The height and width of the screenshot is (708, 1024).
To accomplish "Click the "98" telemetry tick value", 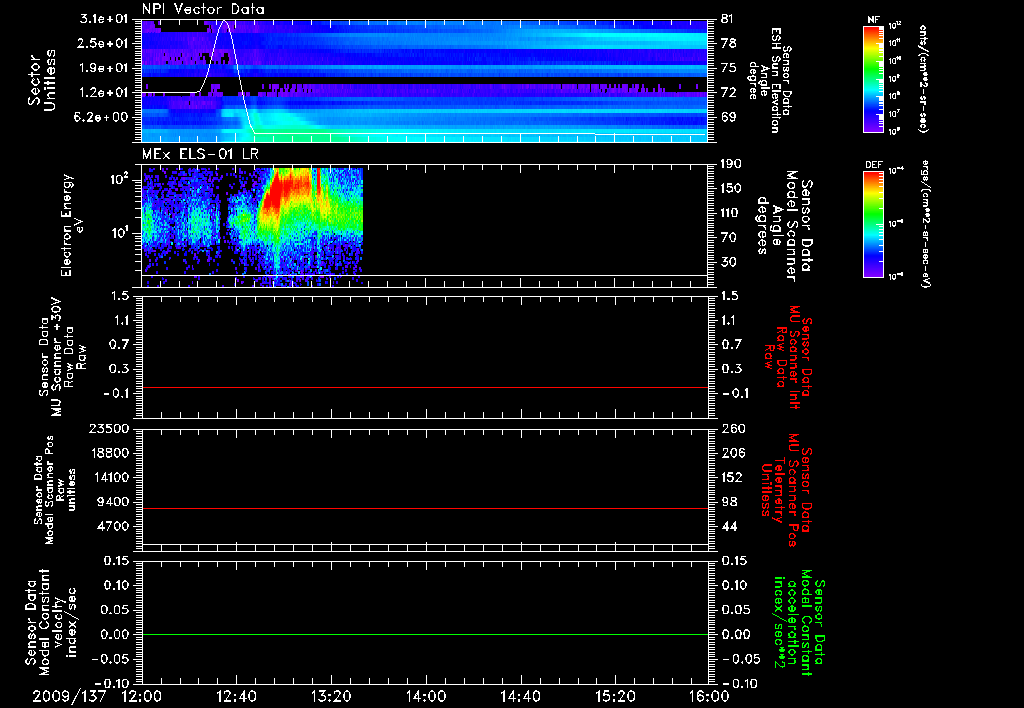I will click(x=729, y=502).
